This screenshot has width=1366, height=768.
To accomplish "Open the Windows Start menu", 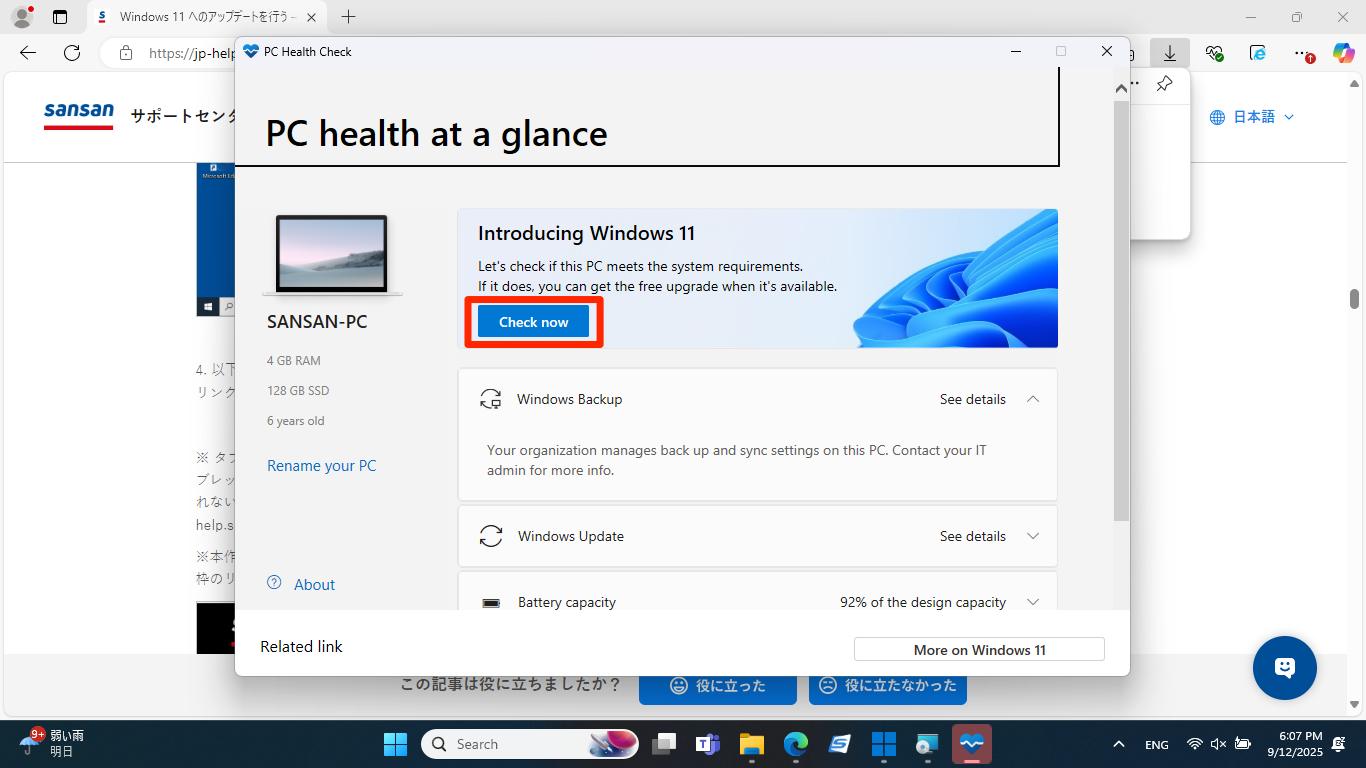I will (395, 744).
